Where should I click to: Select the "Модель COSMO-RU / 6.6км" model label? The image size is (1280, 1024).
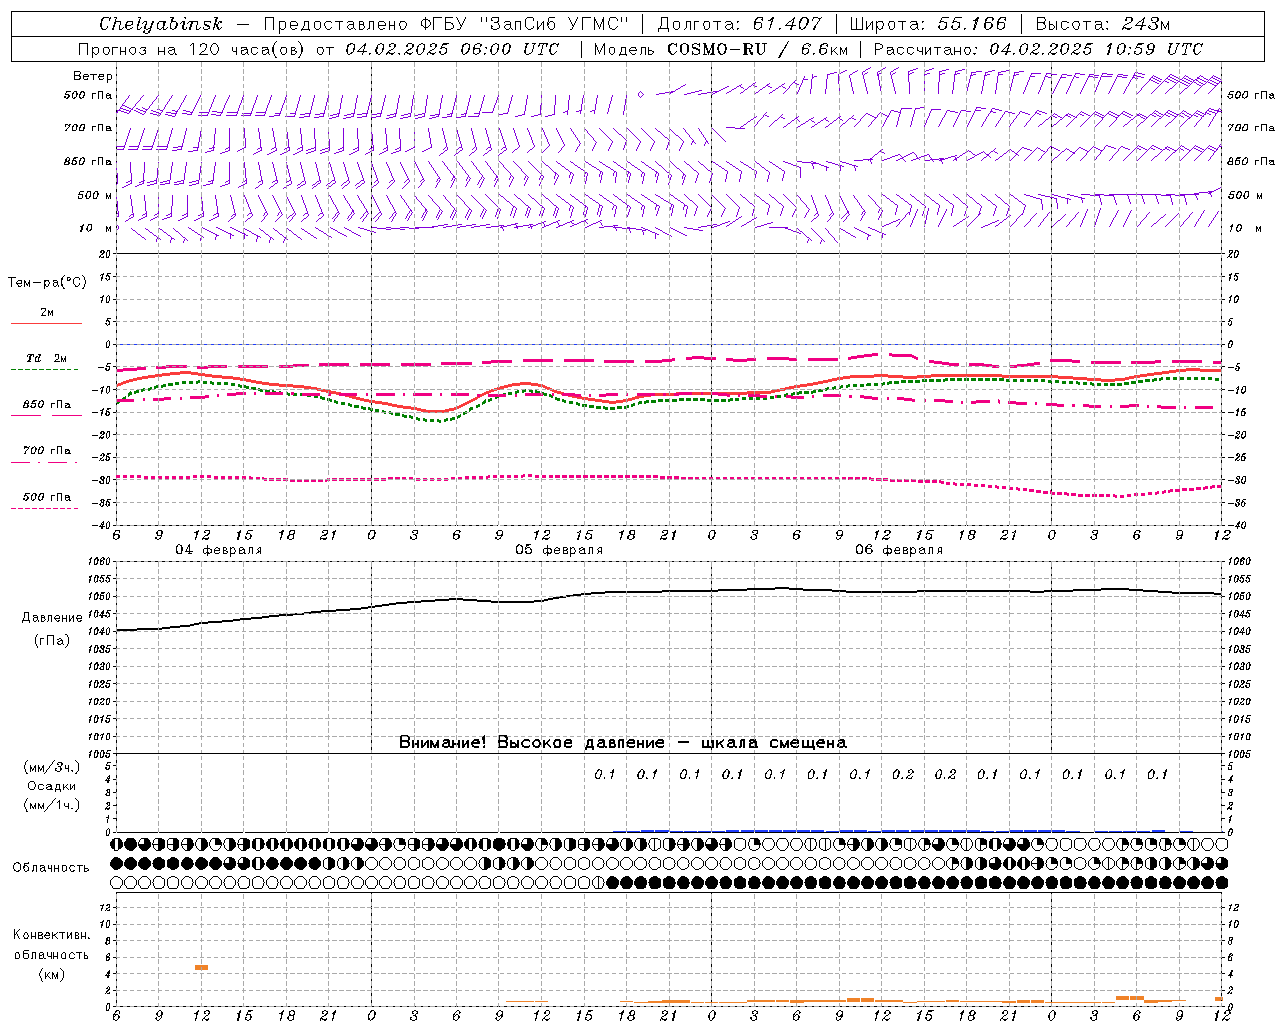(721, 49)
